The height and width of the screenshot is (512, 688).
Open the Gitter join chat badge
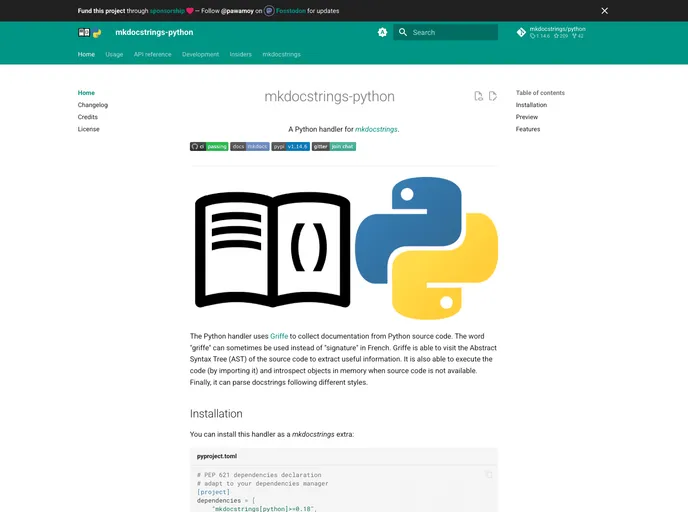click(334, 146)
